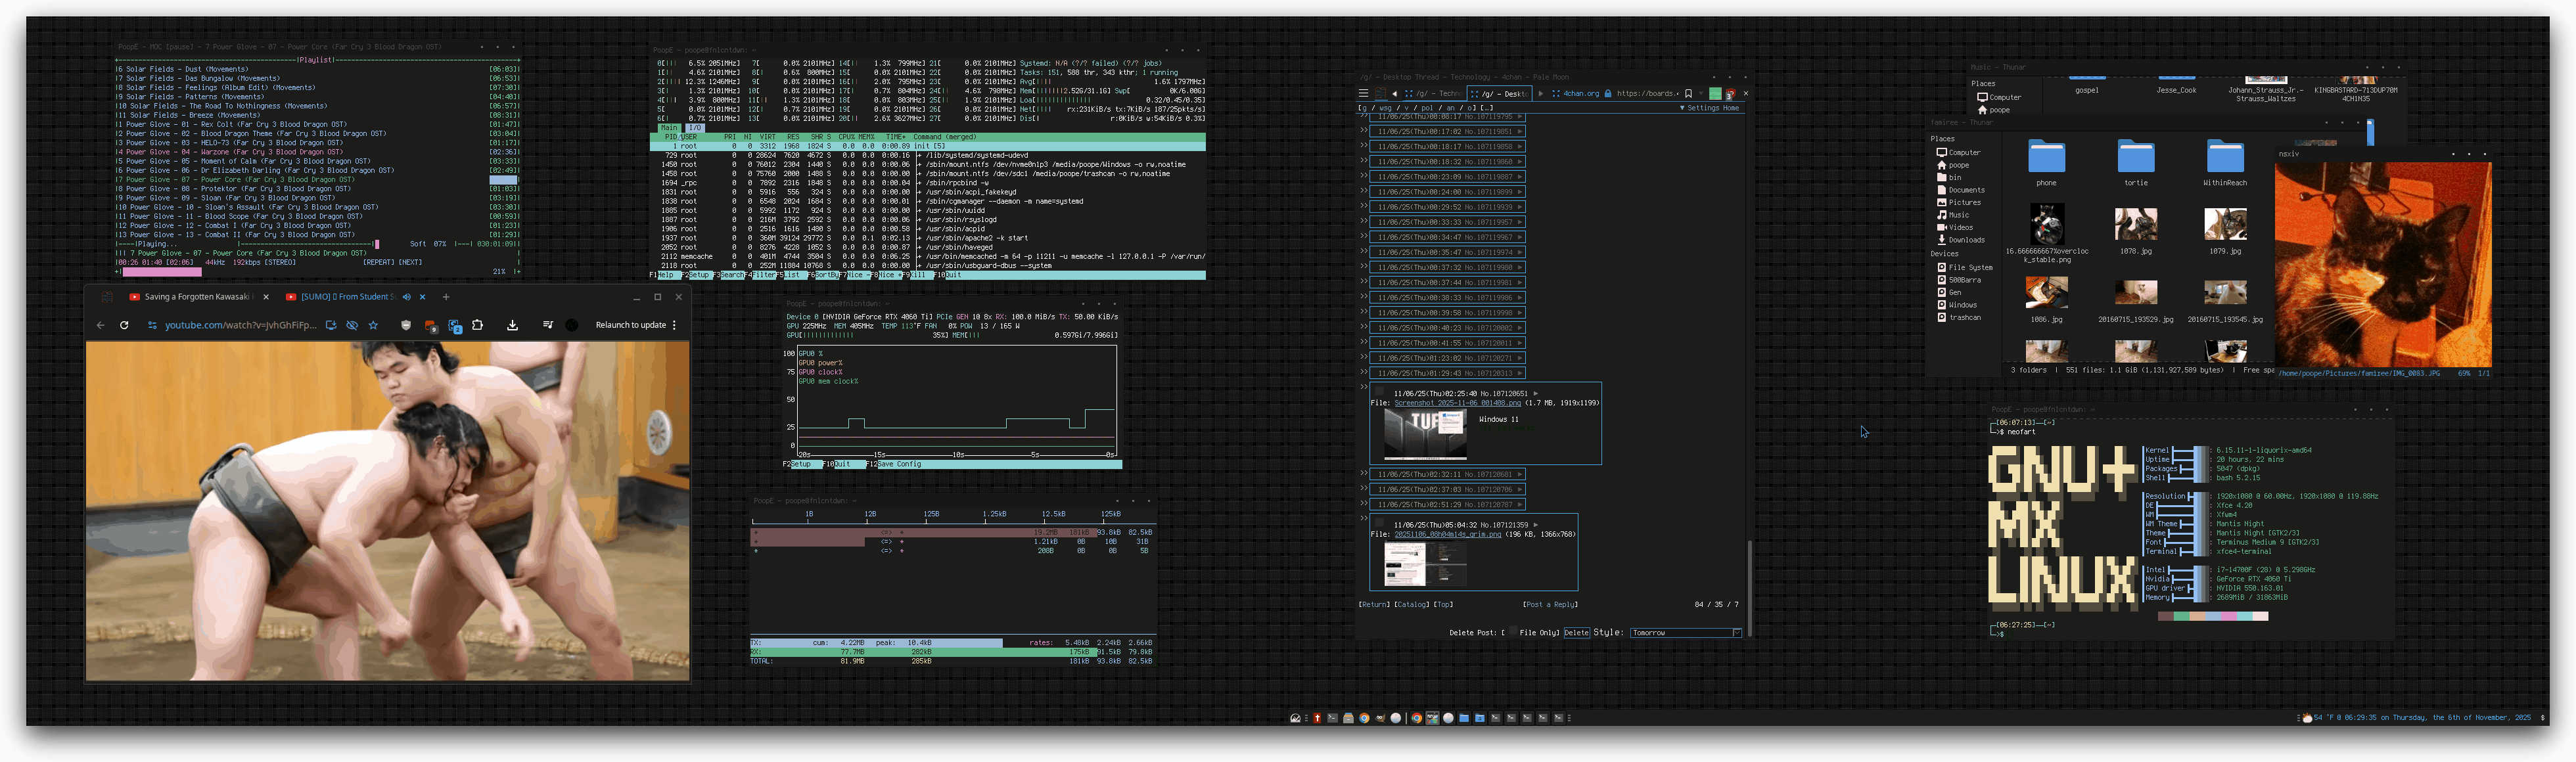Click the Post a Reply link
Screen dimensions: 2576x762
(1550, 604)
